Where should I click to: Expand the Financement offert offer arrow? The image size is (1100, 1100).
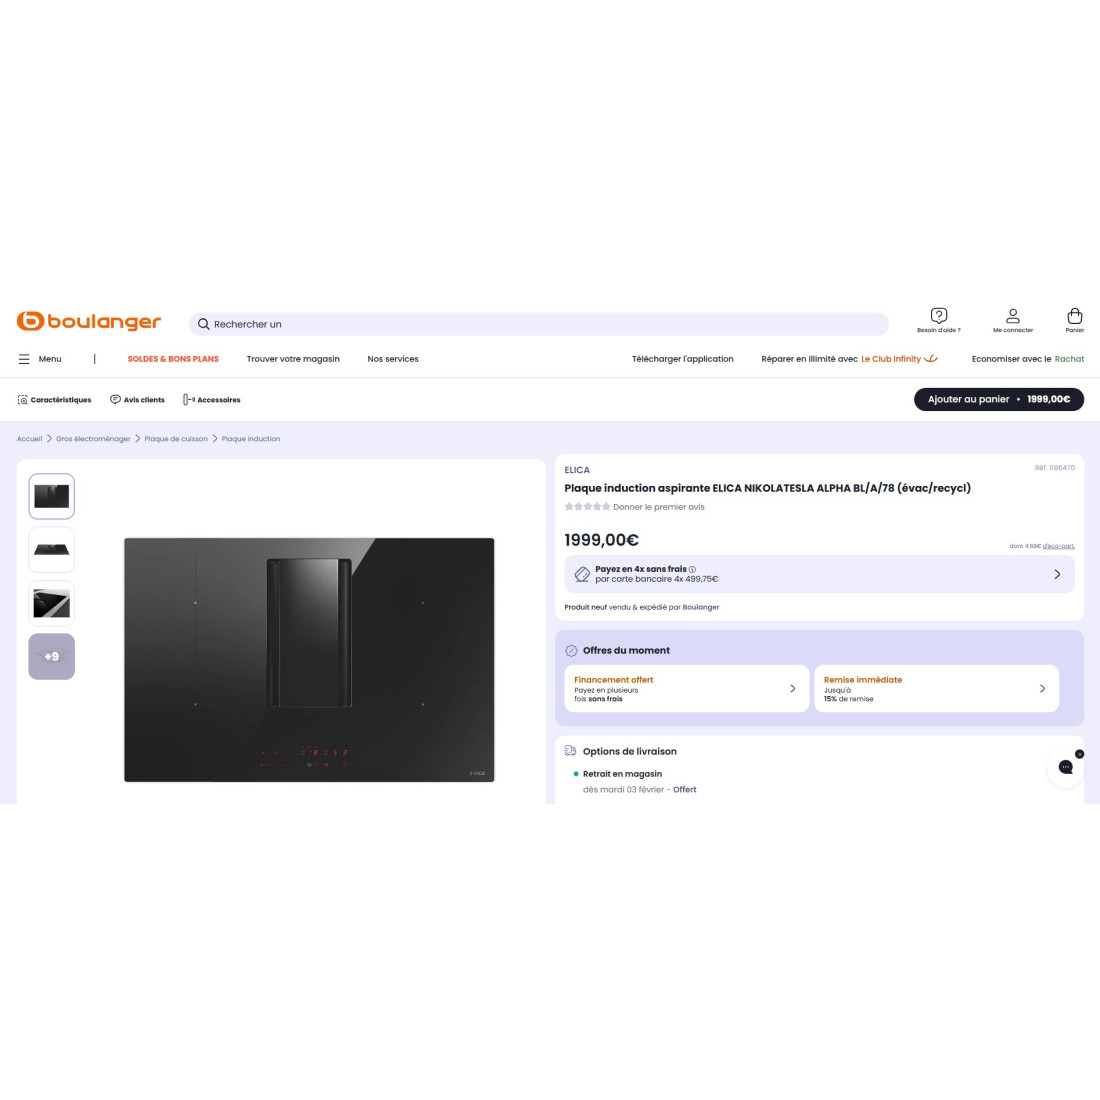tap(793, 689)
